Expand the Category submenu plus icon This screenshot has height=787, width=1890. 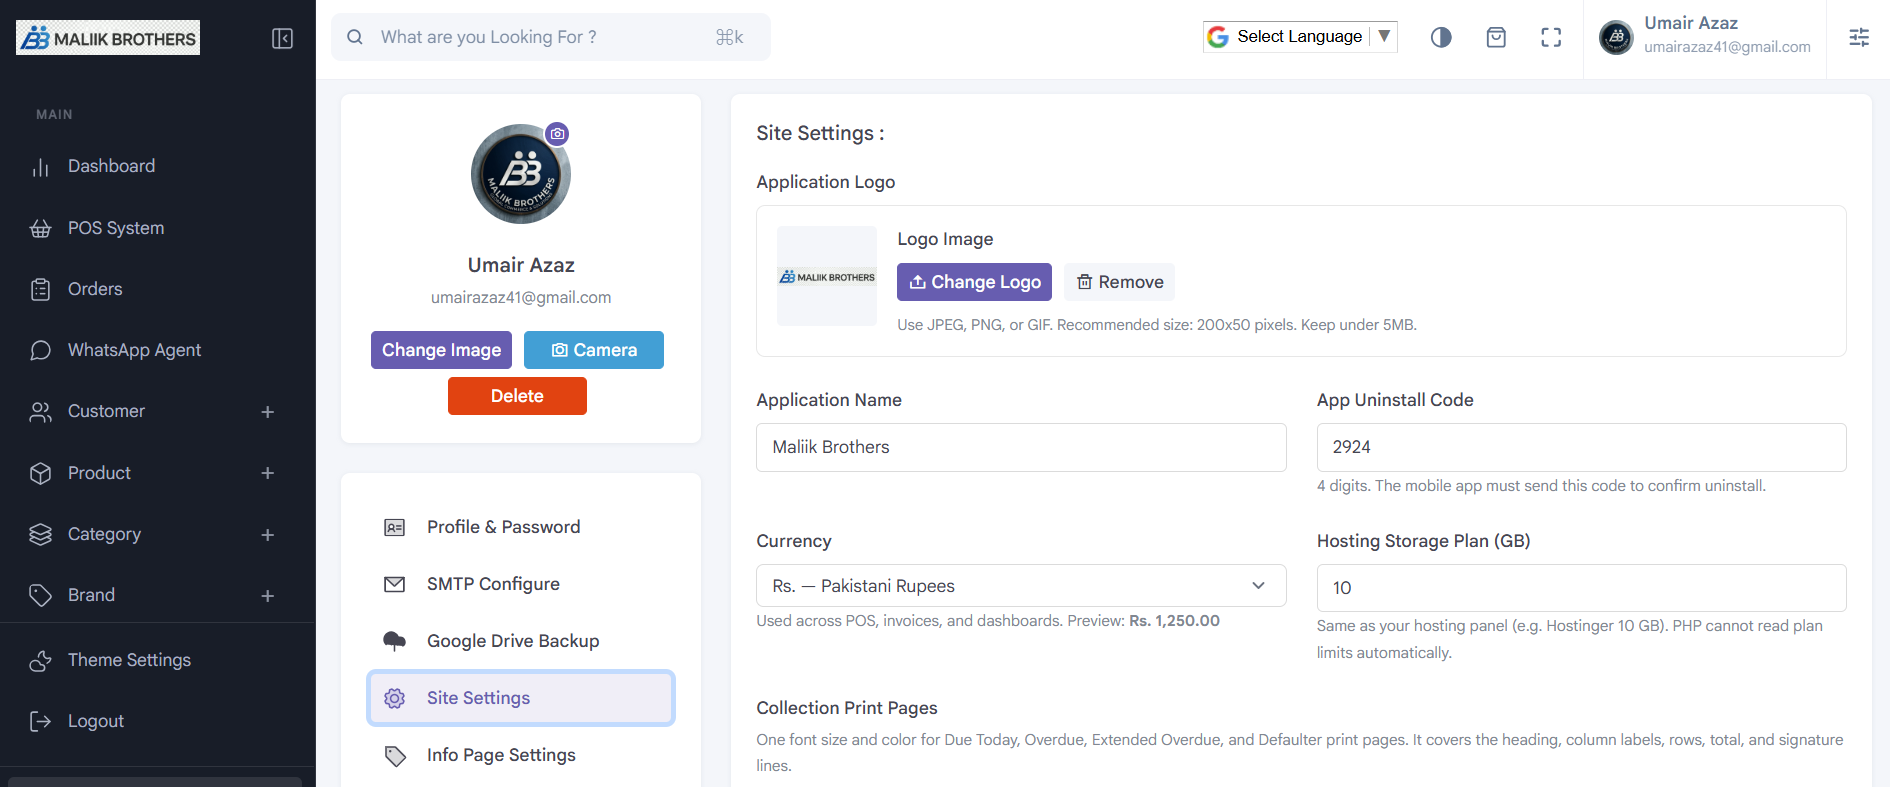click(268, 535)
